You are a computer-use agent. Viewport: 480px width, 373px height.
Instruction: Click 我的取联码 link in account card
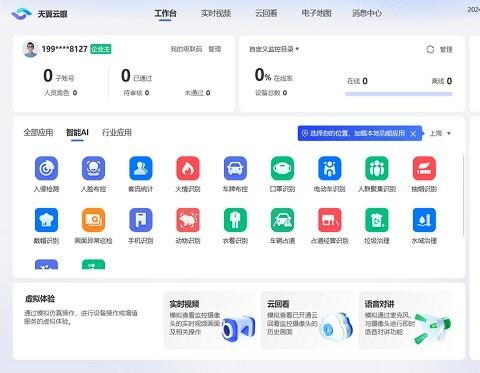tap(186, 49)
